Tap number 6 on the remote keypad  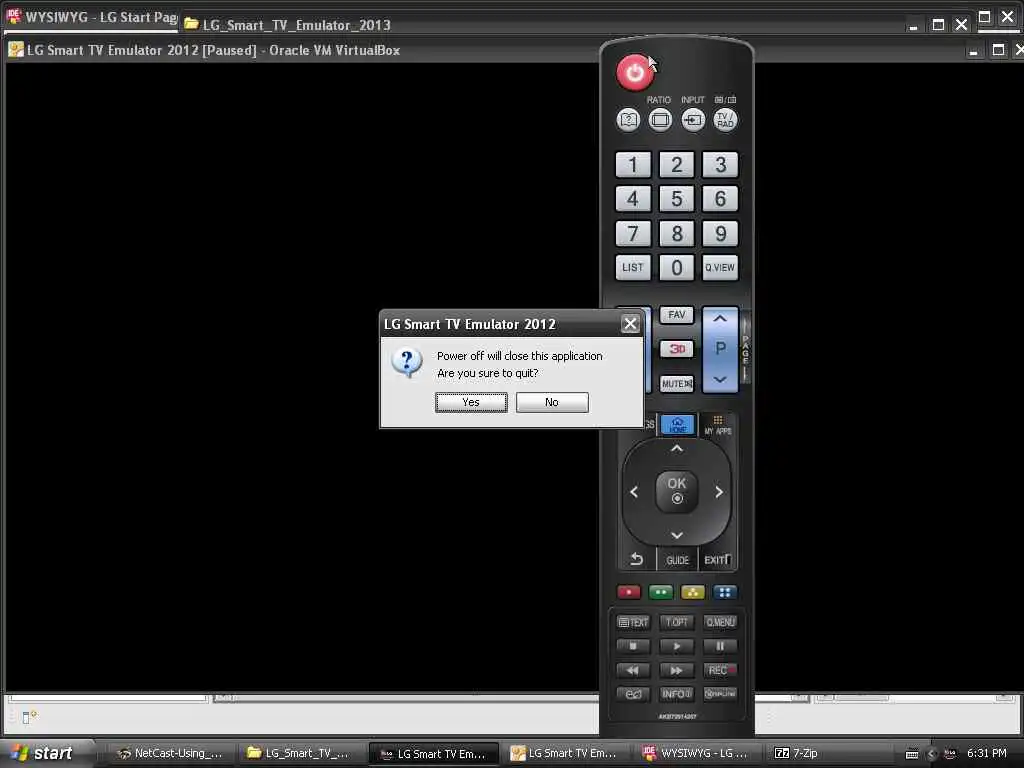[x=720, y=199]
